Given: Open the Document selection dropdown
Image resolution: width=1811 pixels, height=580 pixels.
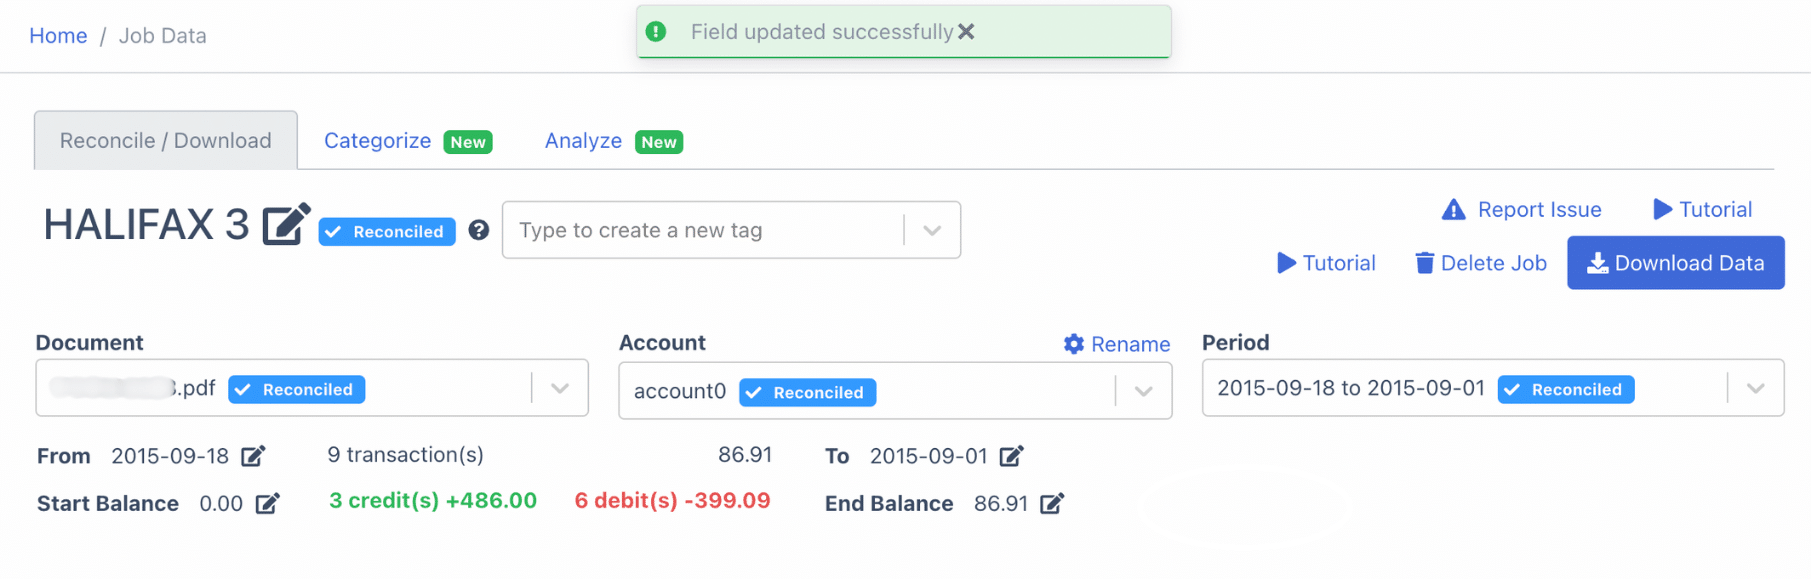Looking at the screenshot, I should (559, 388).
